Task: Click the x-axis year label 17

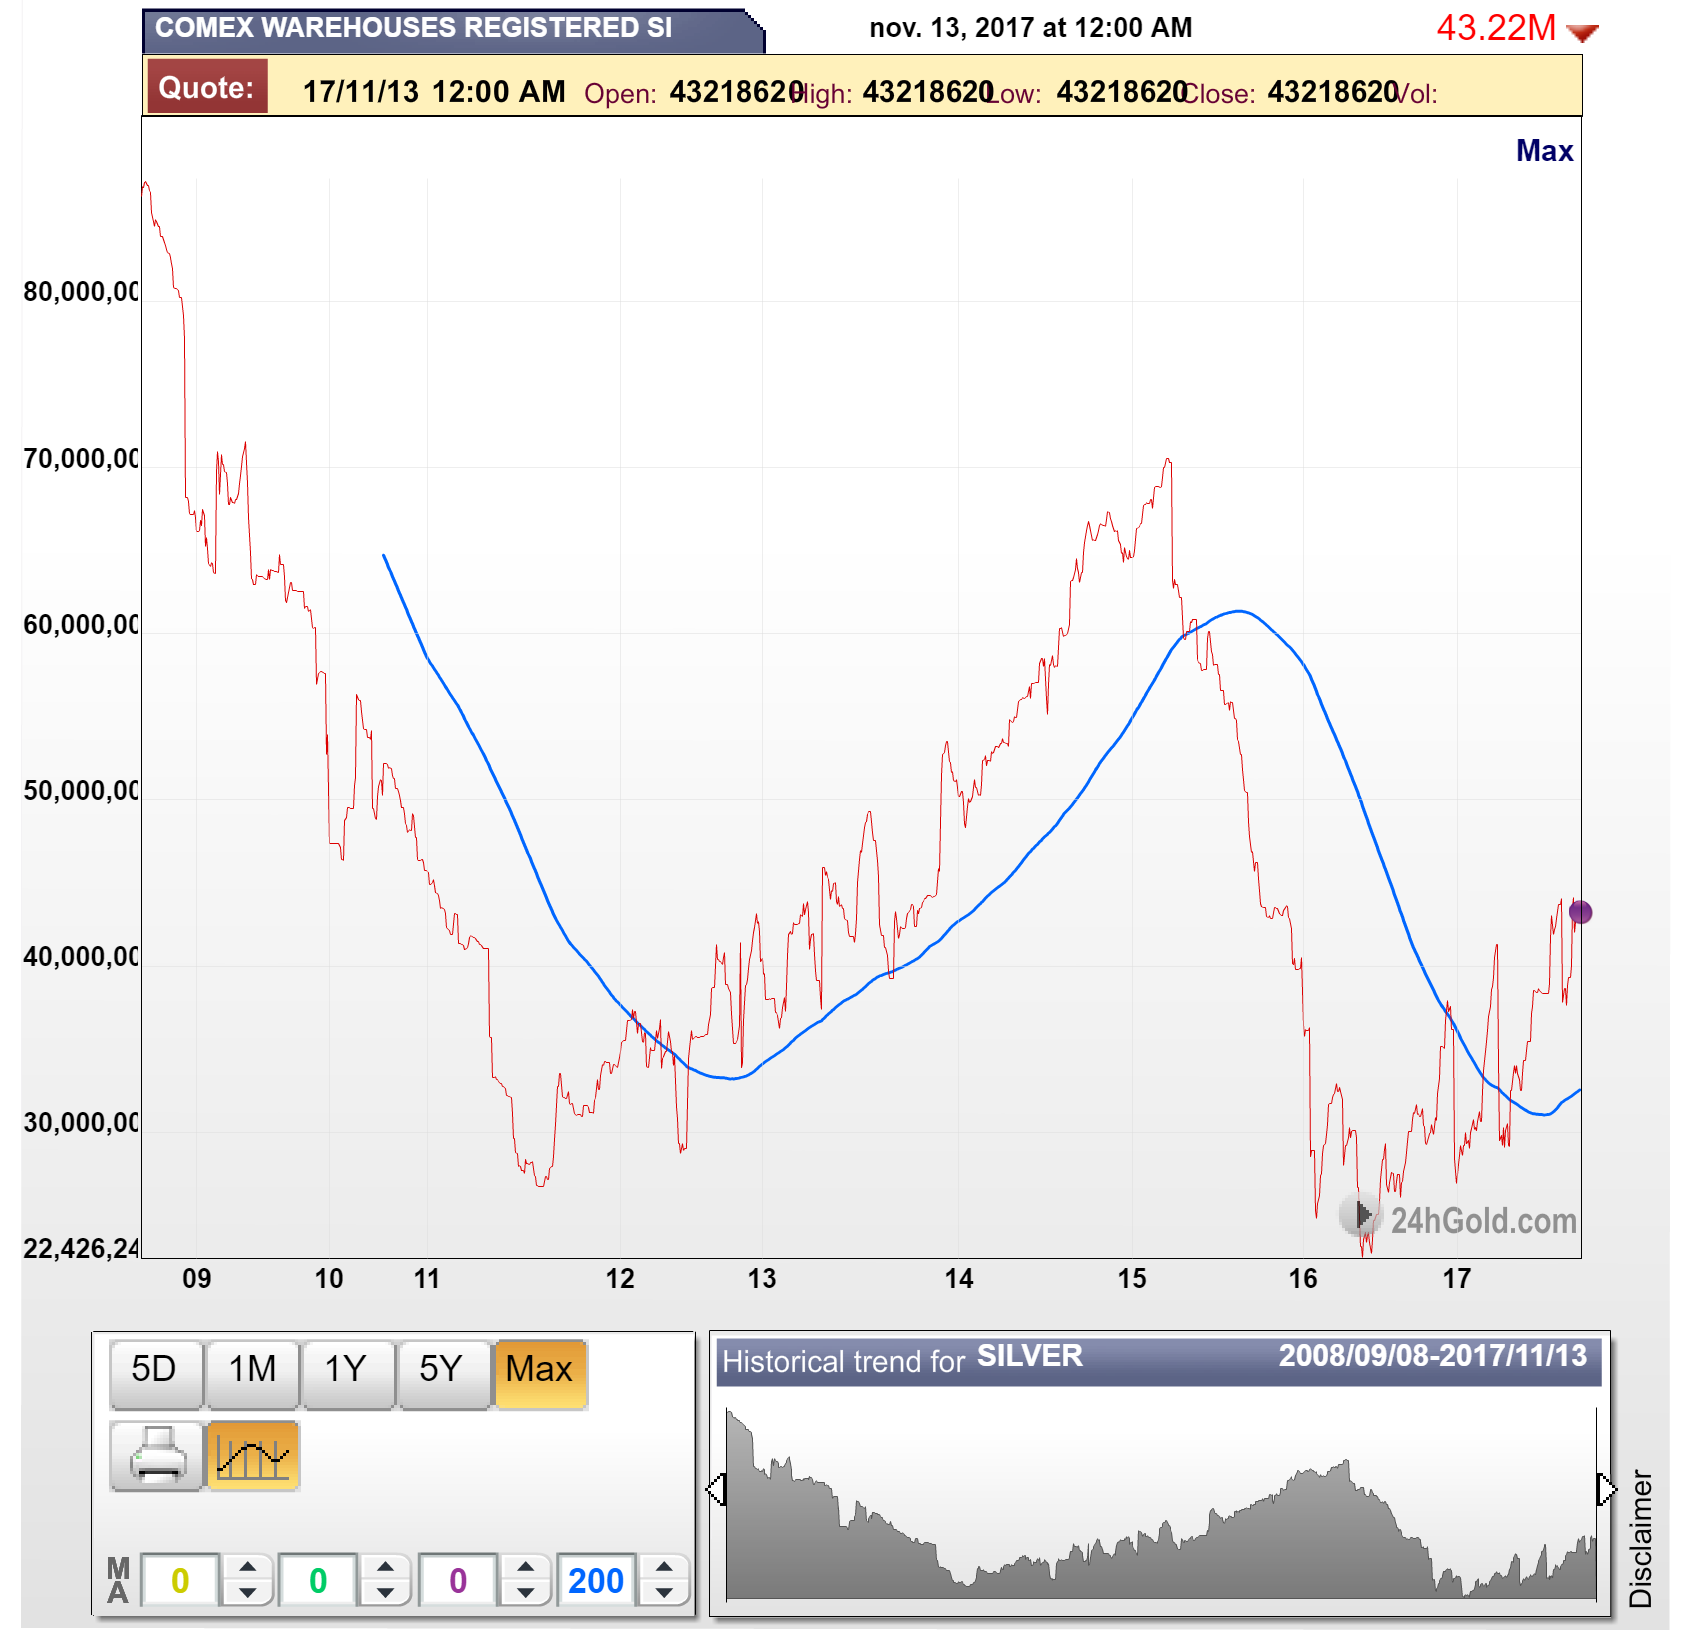Action: [1457, 1278]
